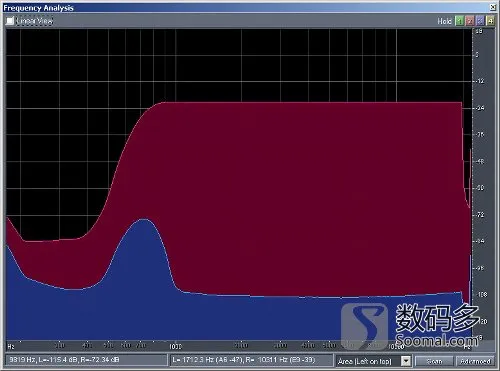Click Hold button 3 (blue)
Image resolution: width=500 pixels, height=371 pixels.
(x=480, y=21)
